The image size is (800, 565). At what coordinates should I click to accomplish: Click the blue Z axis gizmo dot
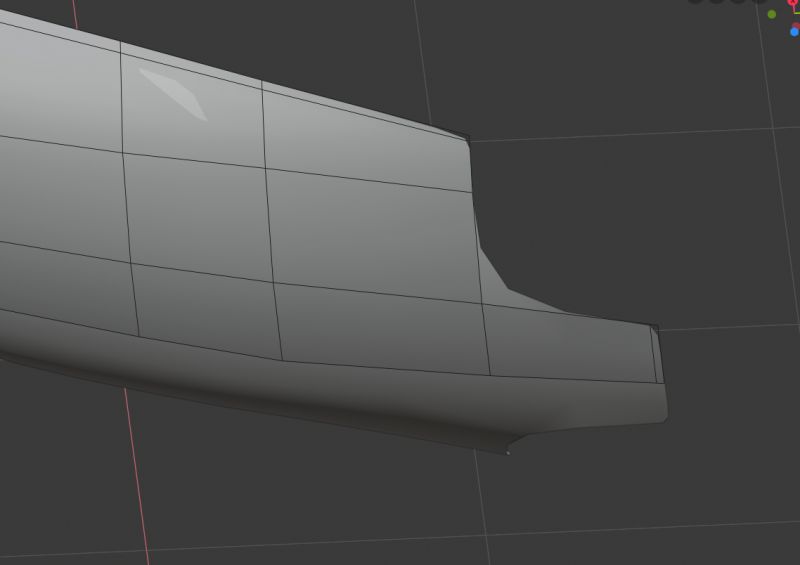point(795,32)
